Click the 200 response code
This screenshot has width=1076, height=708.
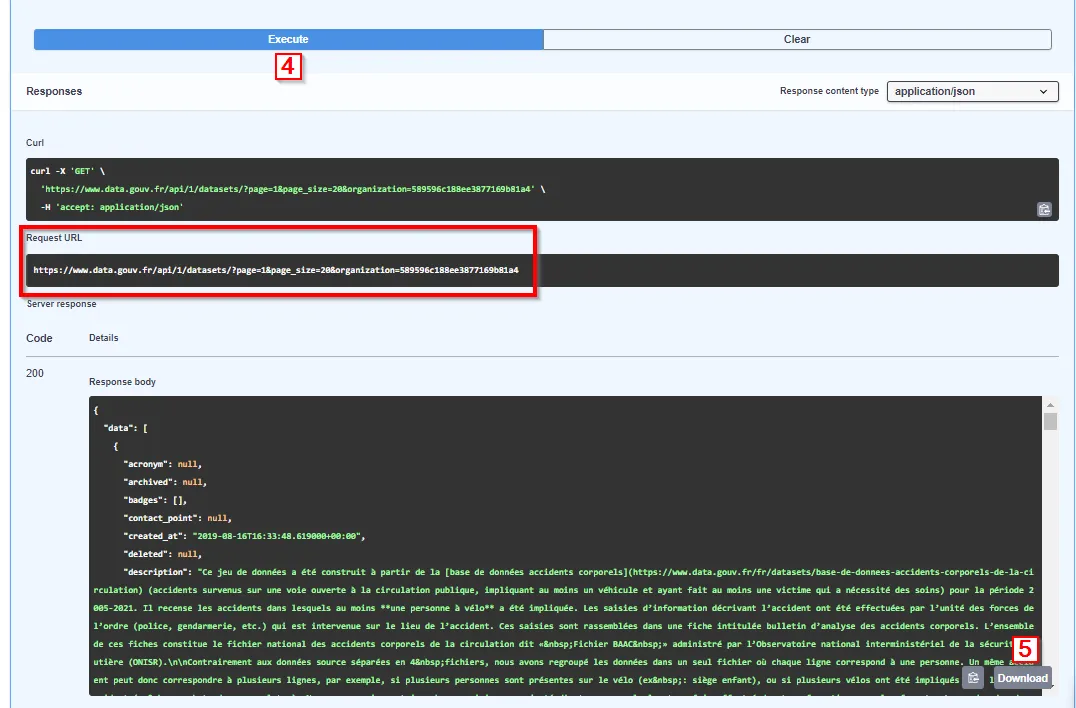pos(35,373)
